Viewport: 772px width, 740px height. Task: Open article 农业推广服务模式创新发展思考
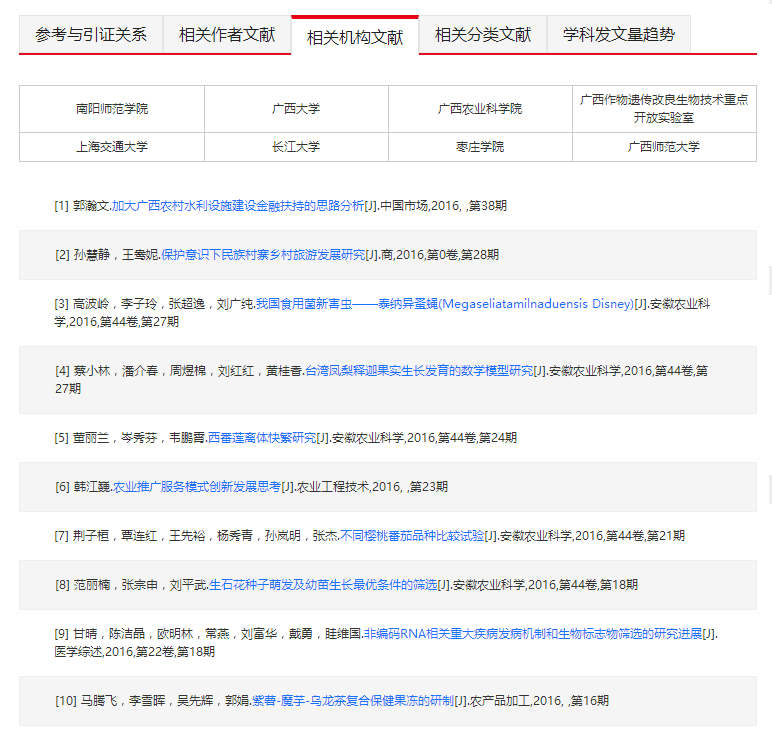click(197, 487)
